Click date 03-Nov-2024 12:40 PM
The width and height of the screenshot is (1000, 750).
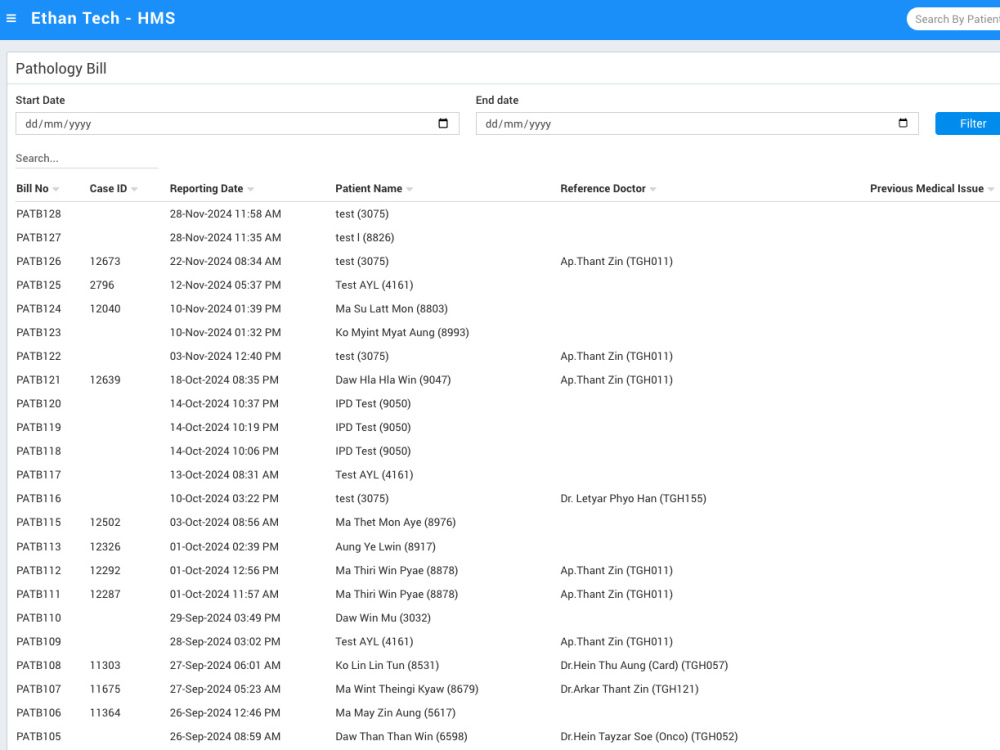pos(225,356)
